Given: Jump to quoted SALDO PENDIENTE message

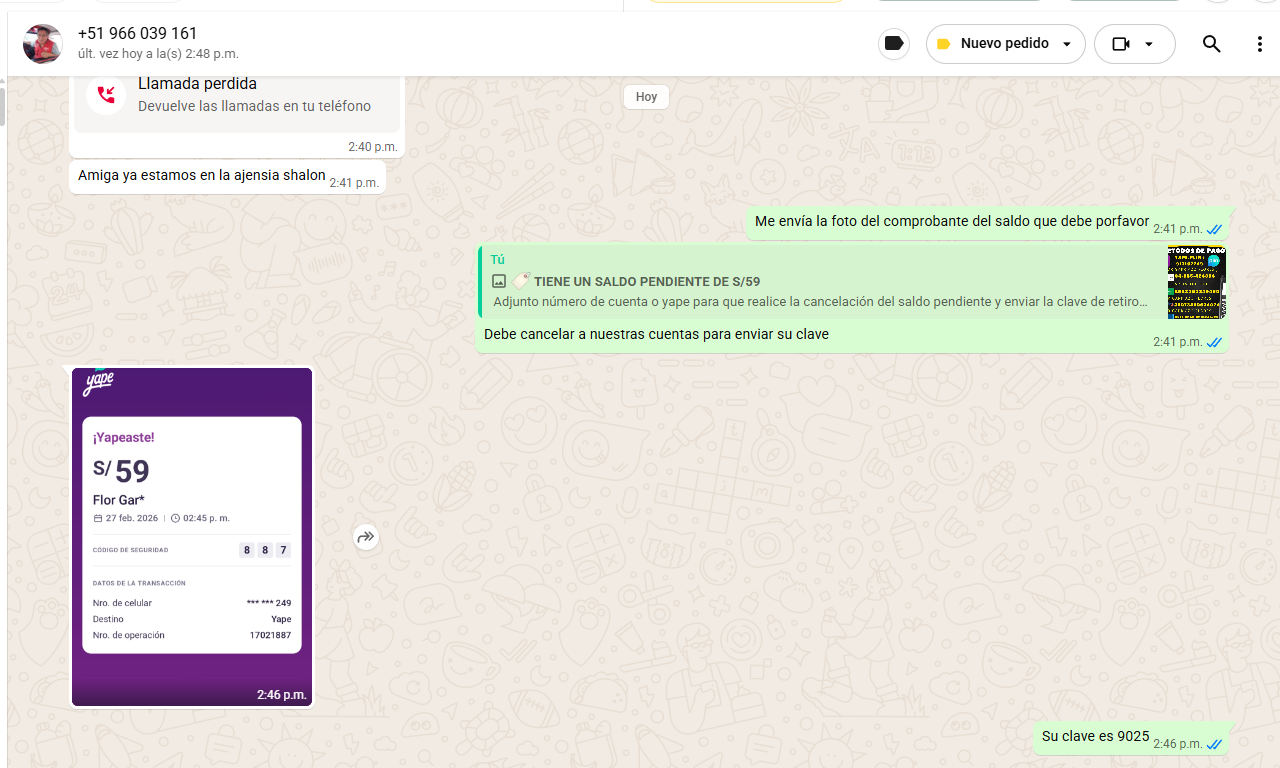Looking at the screenshot, I should point(820,283).
